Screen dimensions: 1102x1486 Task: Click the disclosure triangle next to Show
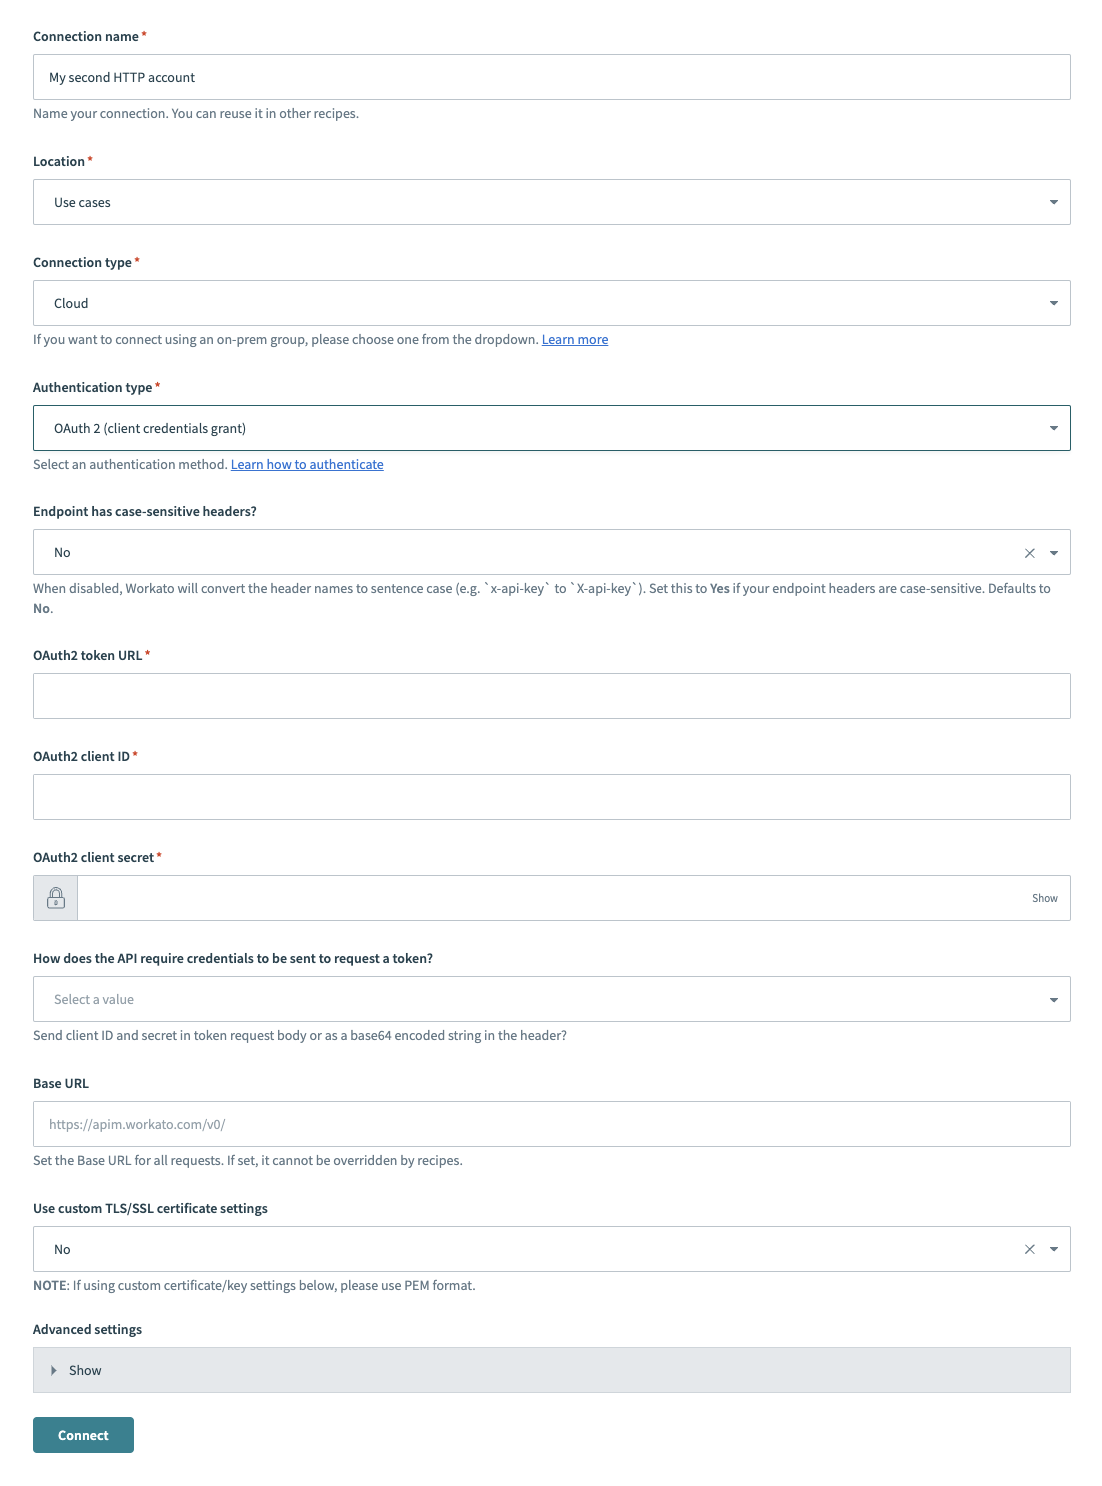coord(54,1370)
